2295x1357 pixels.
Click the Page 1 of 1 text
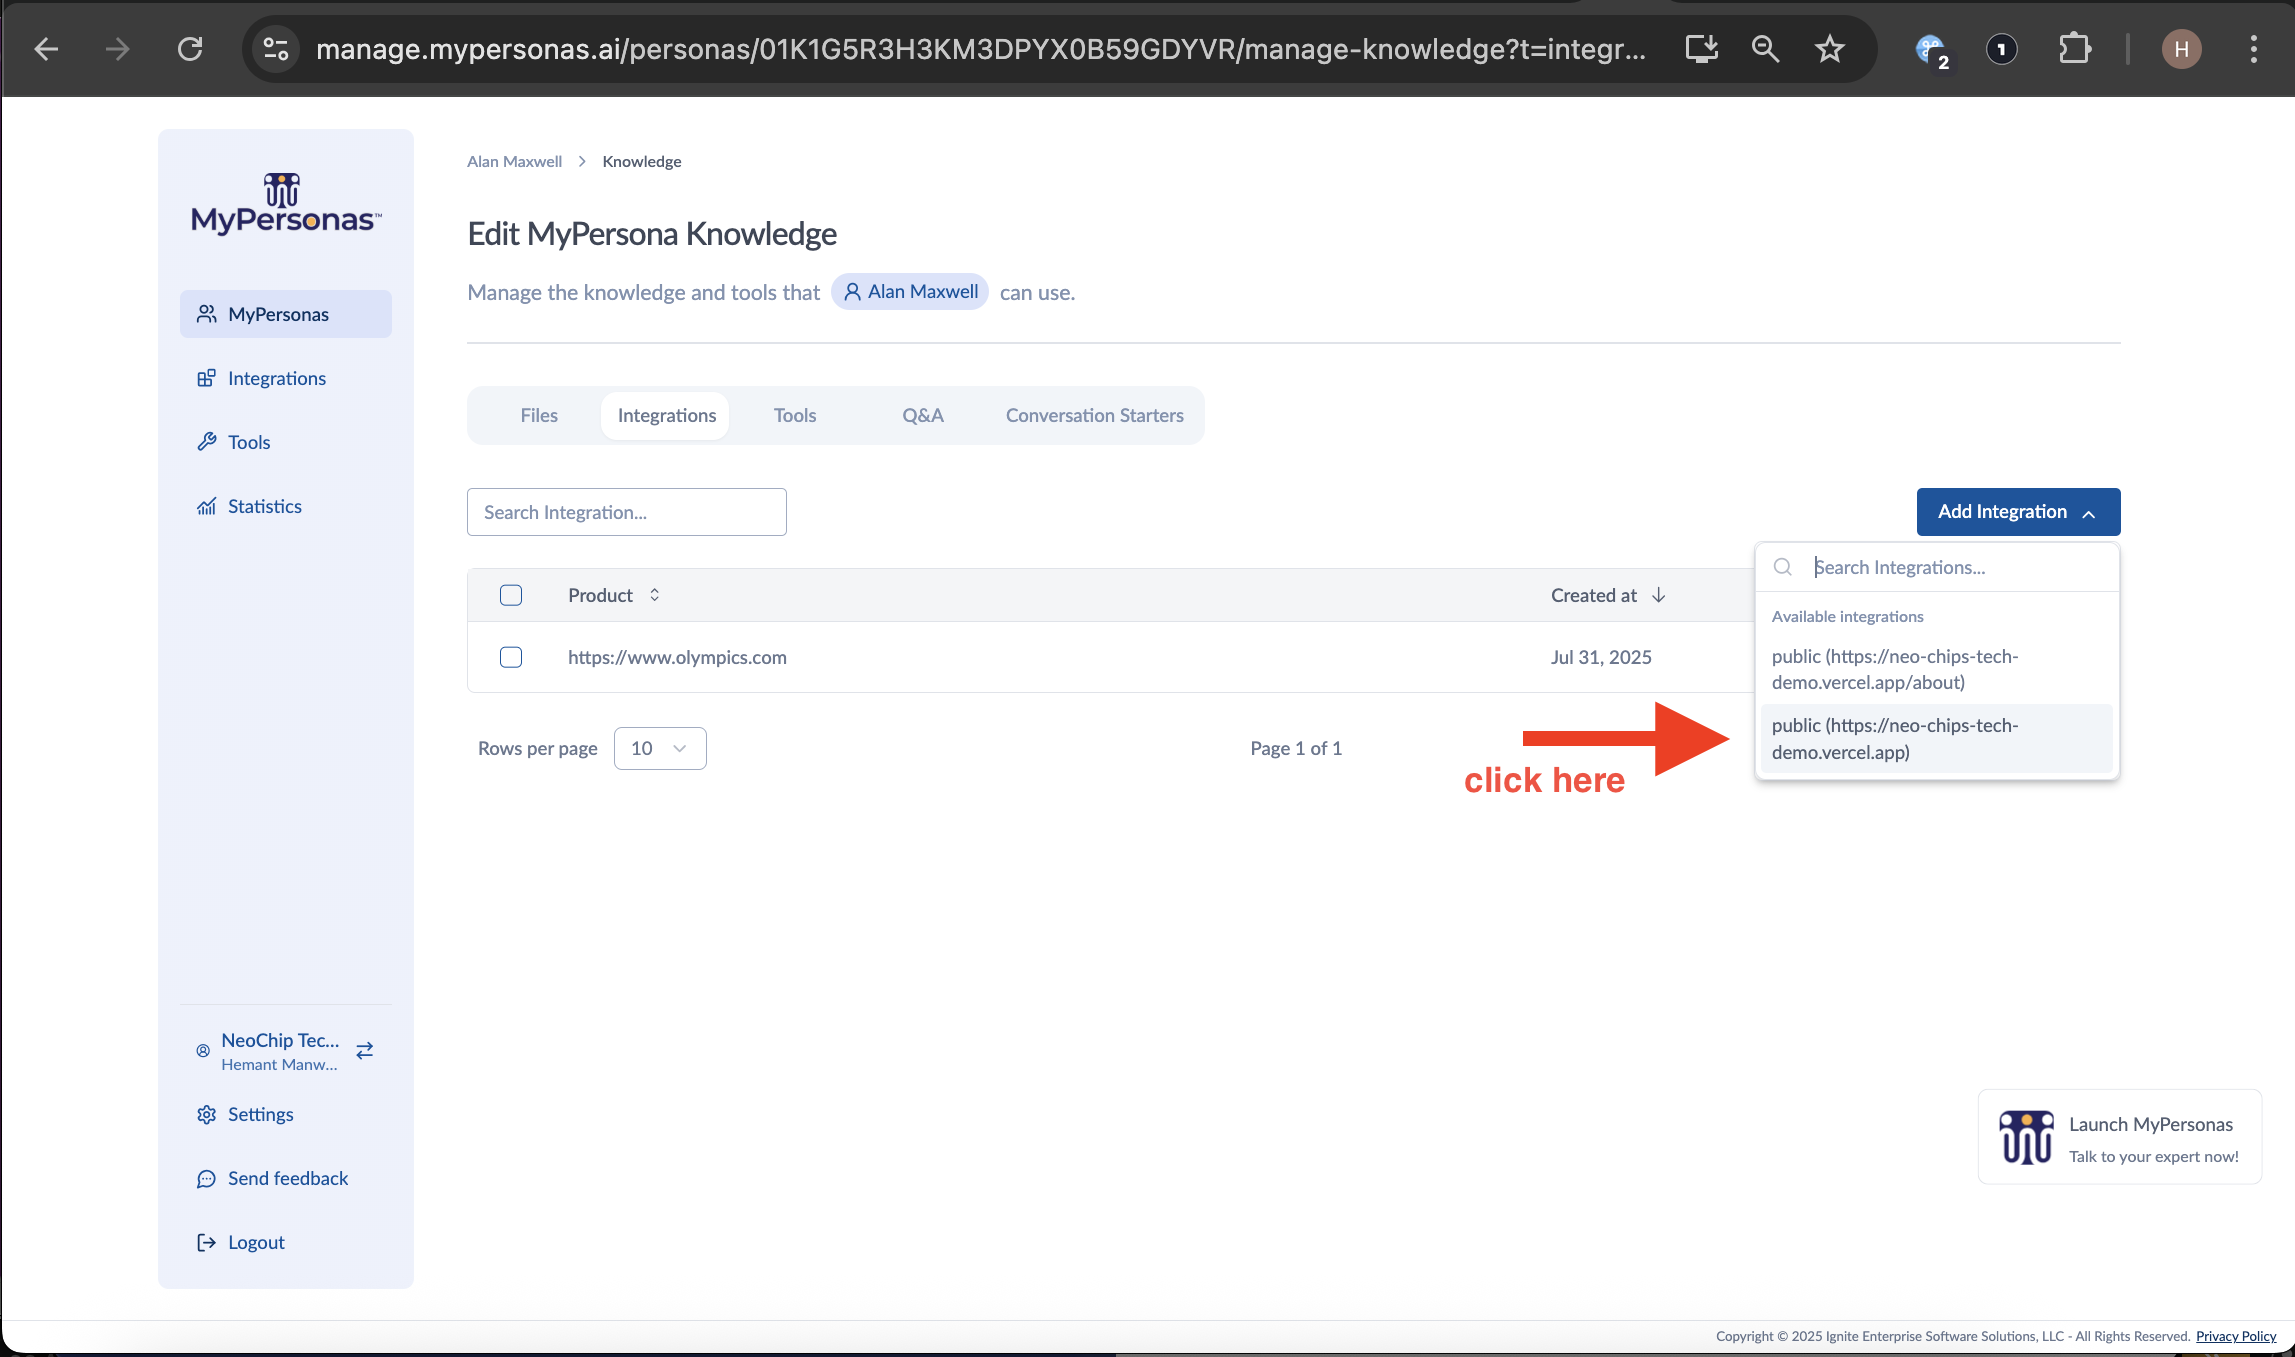1296,748
